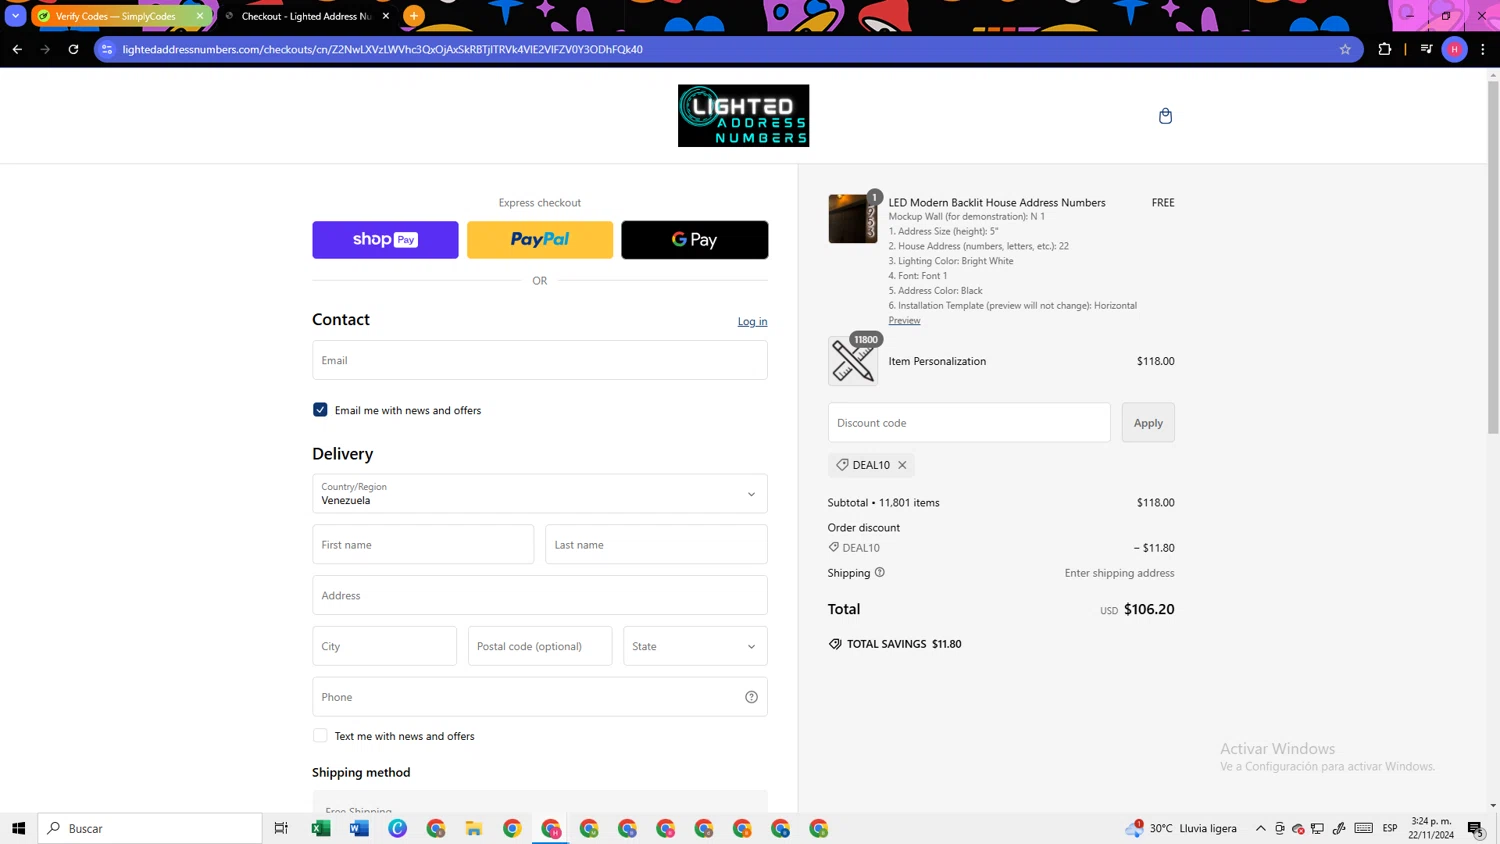Open the product Preview link
The height and width of the screenshot is (844, 1500).
tap(904, 320)
